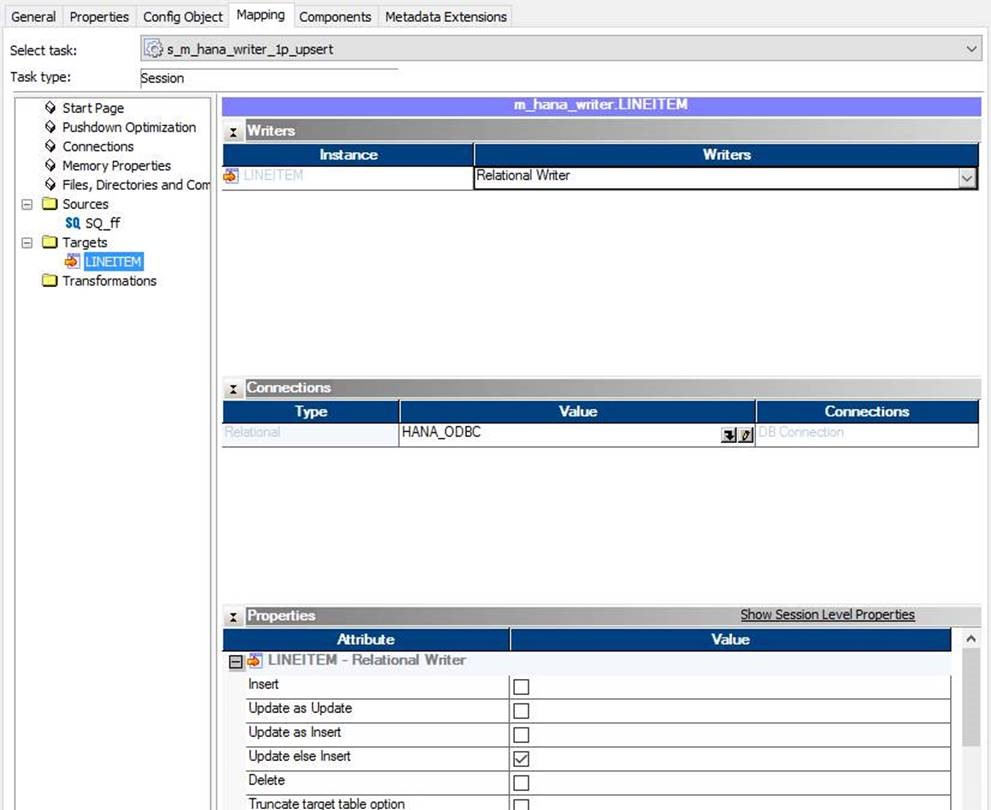
Task: Click the Sources folder icon
Action: [49, 203]
